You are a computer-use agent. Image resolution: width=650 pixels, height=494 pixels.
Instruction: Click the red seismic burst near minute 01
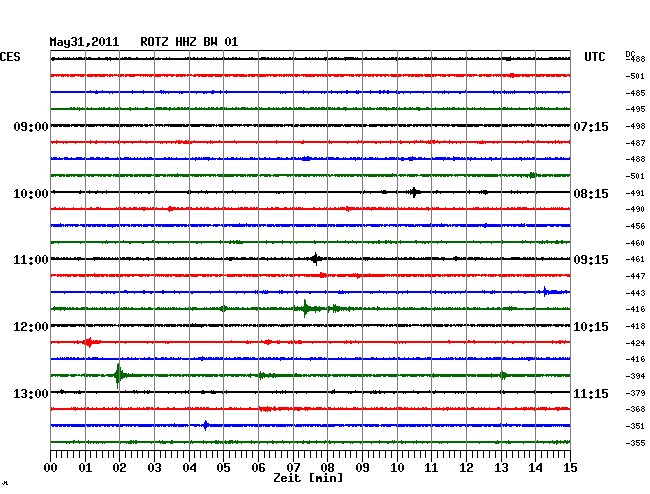(89, 342)
